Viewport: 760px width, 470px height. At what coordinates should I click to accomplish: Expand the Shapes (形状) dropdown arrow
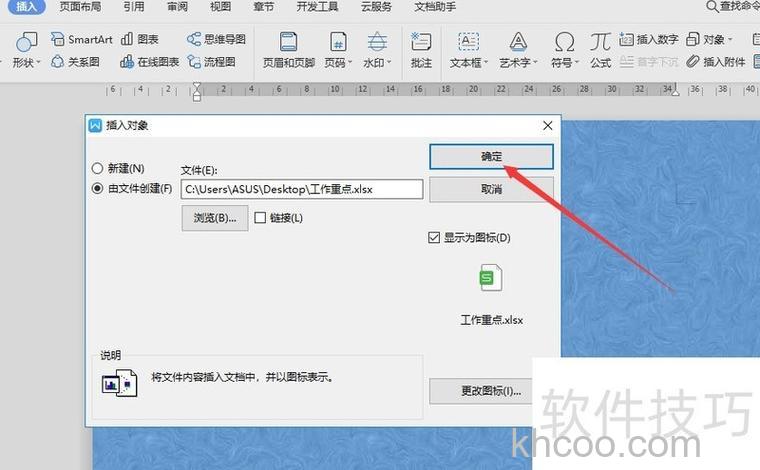(38, 63)
